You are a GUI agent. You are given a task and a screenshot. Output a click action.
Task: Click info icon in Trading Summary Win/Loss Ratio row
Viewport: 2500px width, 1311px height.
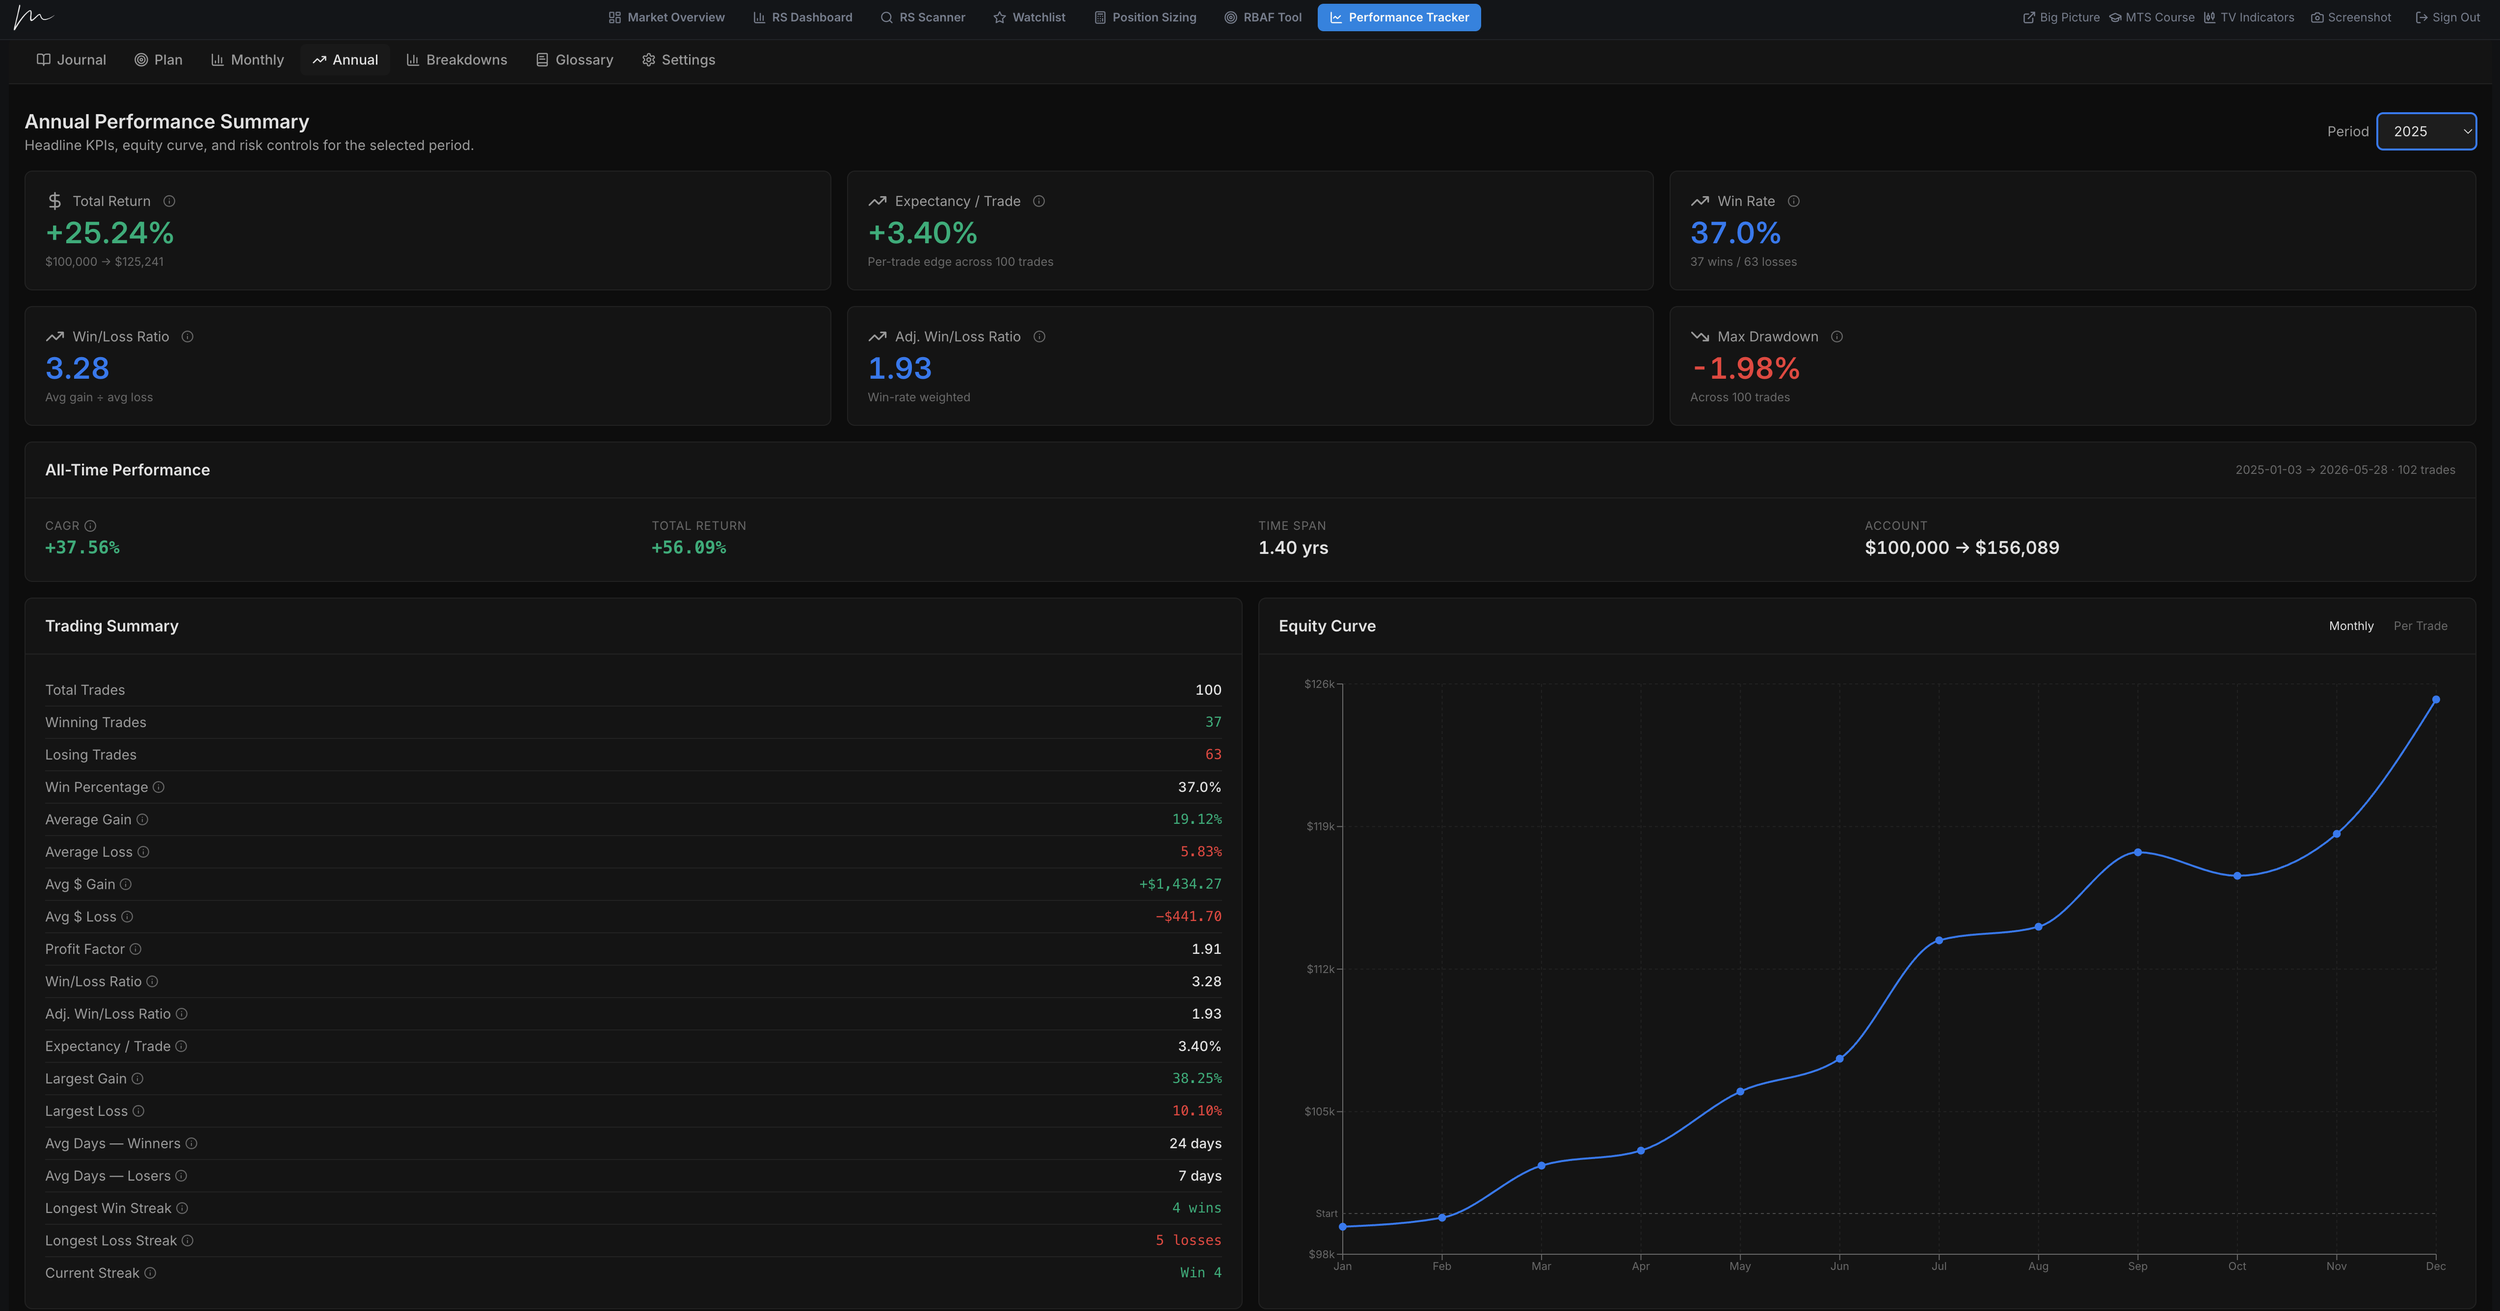(x=152, y=982)
